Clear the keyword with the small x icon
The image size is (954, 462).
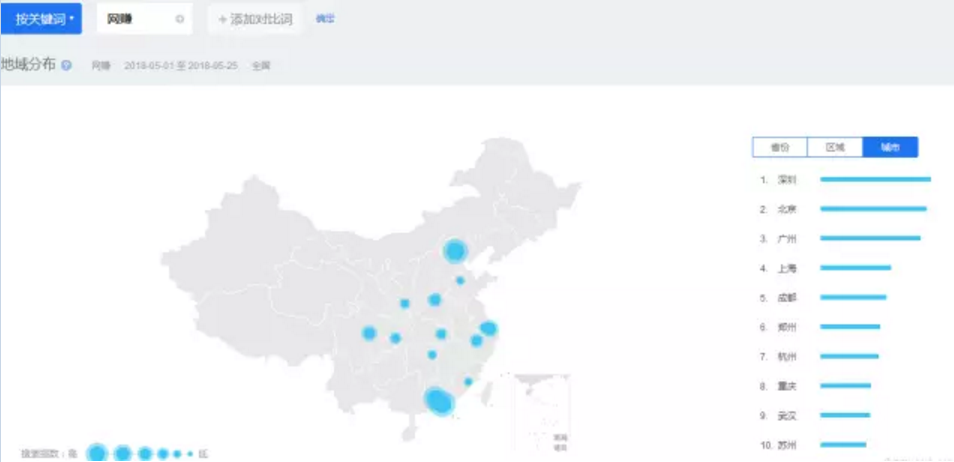[179, 19]
